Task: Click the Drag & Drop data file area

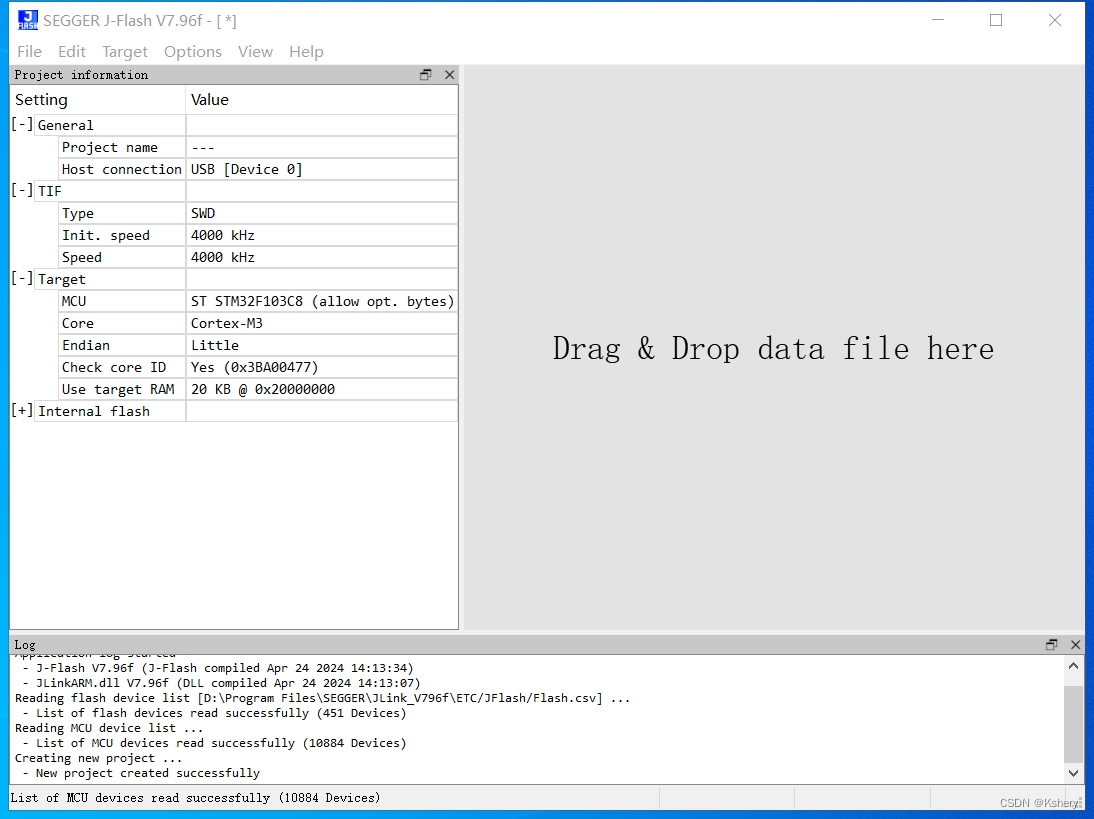Action: tap(773, 348)
